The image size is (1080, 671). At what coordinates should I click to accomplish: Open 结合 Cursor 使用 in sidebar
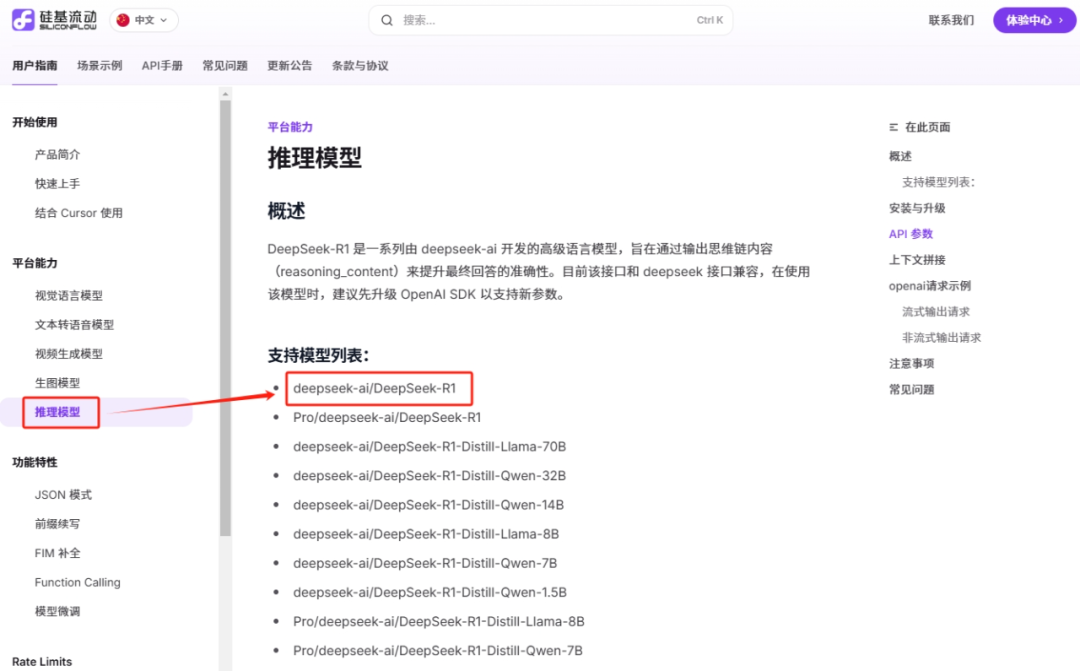tap(79, 213)
